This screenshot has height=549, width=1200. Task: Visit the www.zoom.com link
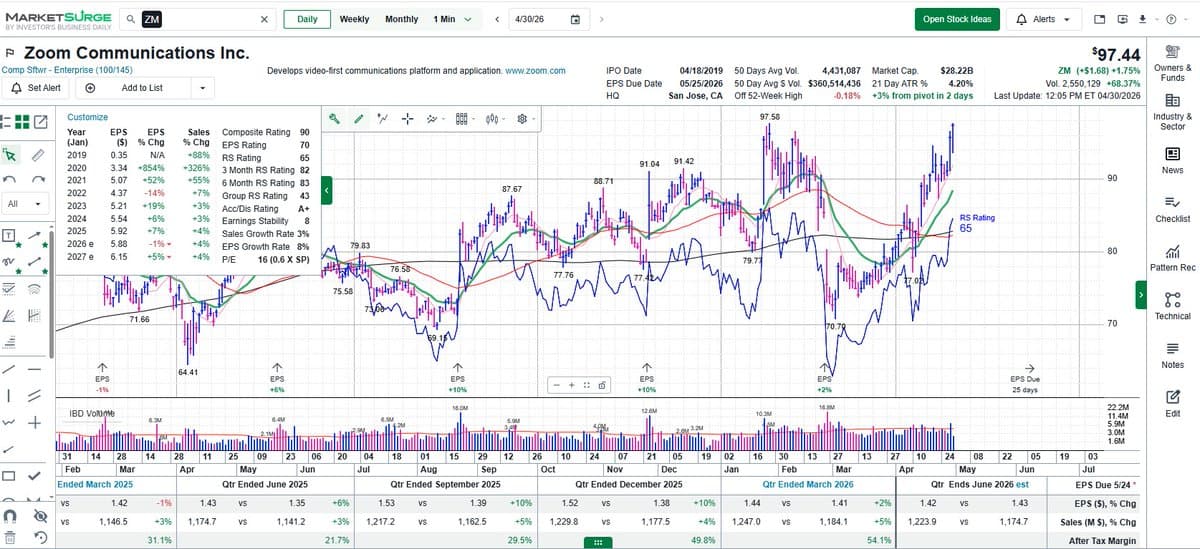[x=536, y=71]
